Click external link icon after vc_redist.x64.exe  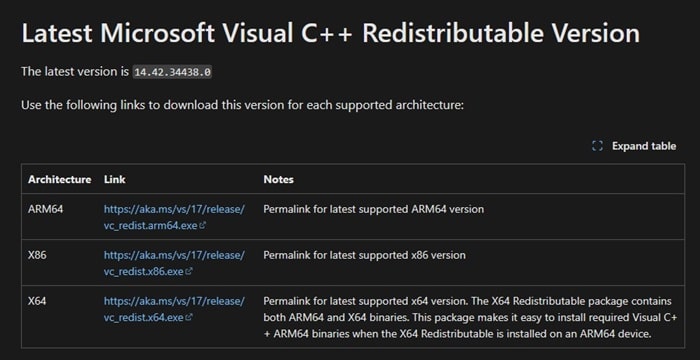click(x=189, y=318)
